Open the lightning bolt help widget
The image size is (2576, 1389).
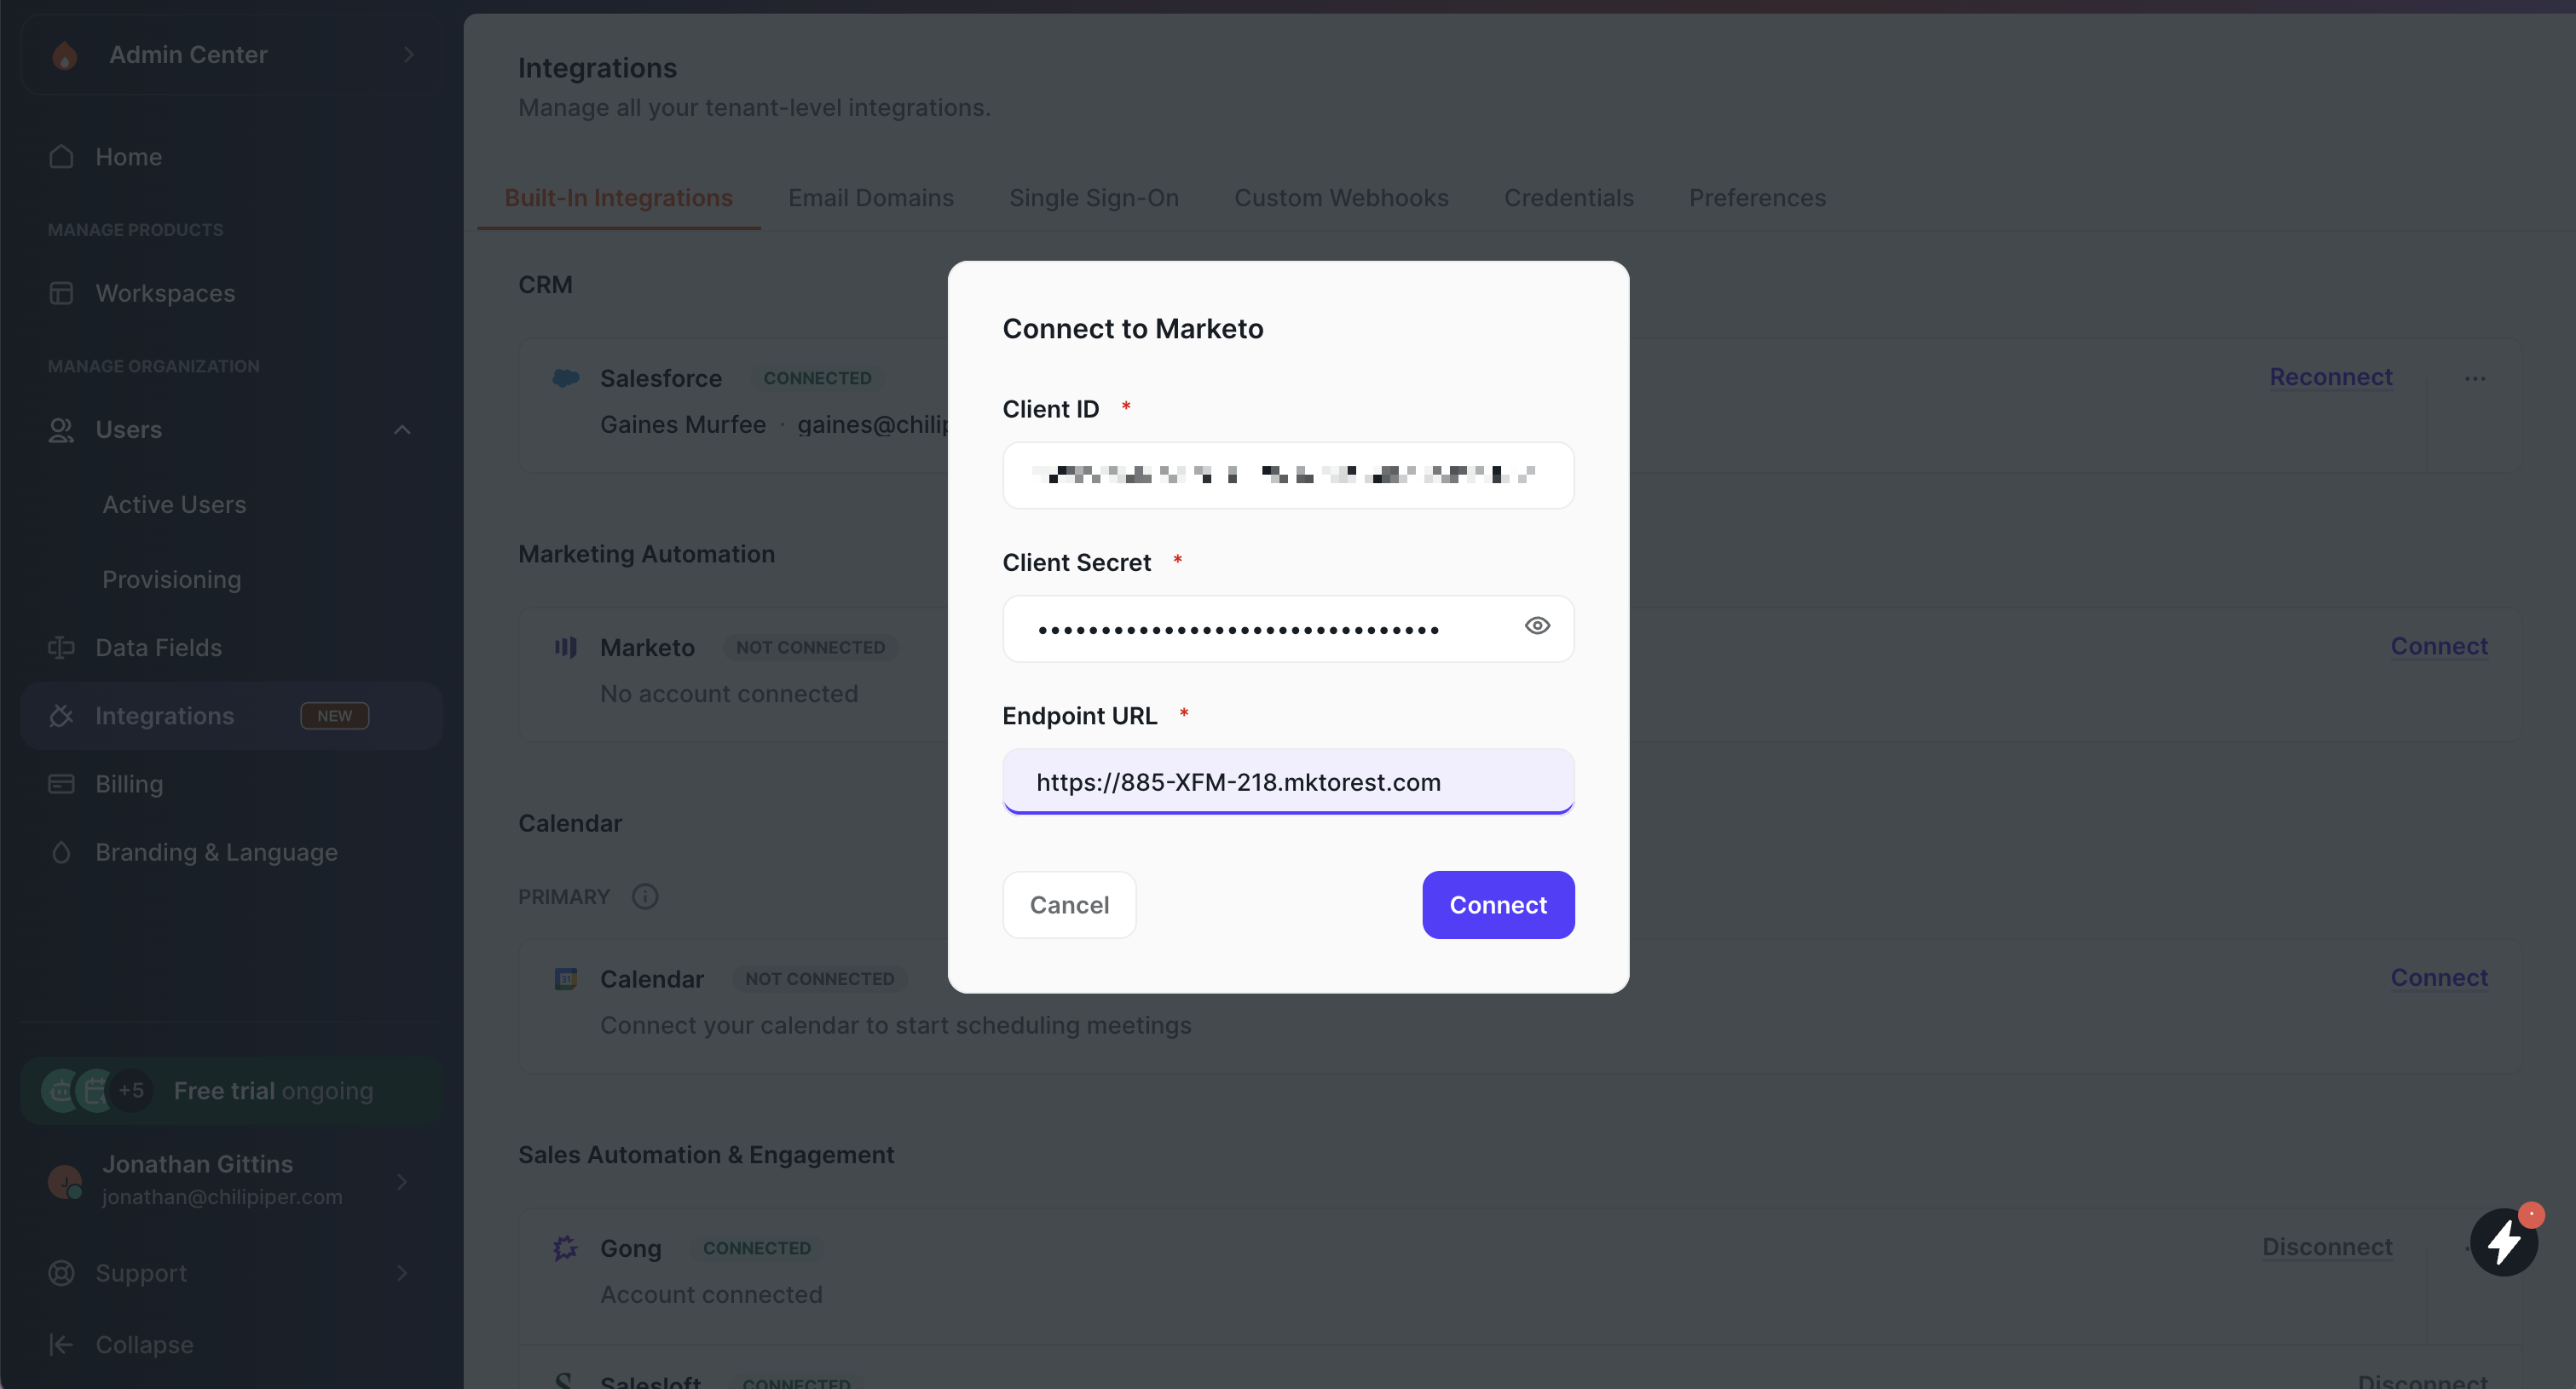tap(2503, 1242)
